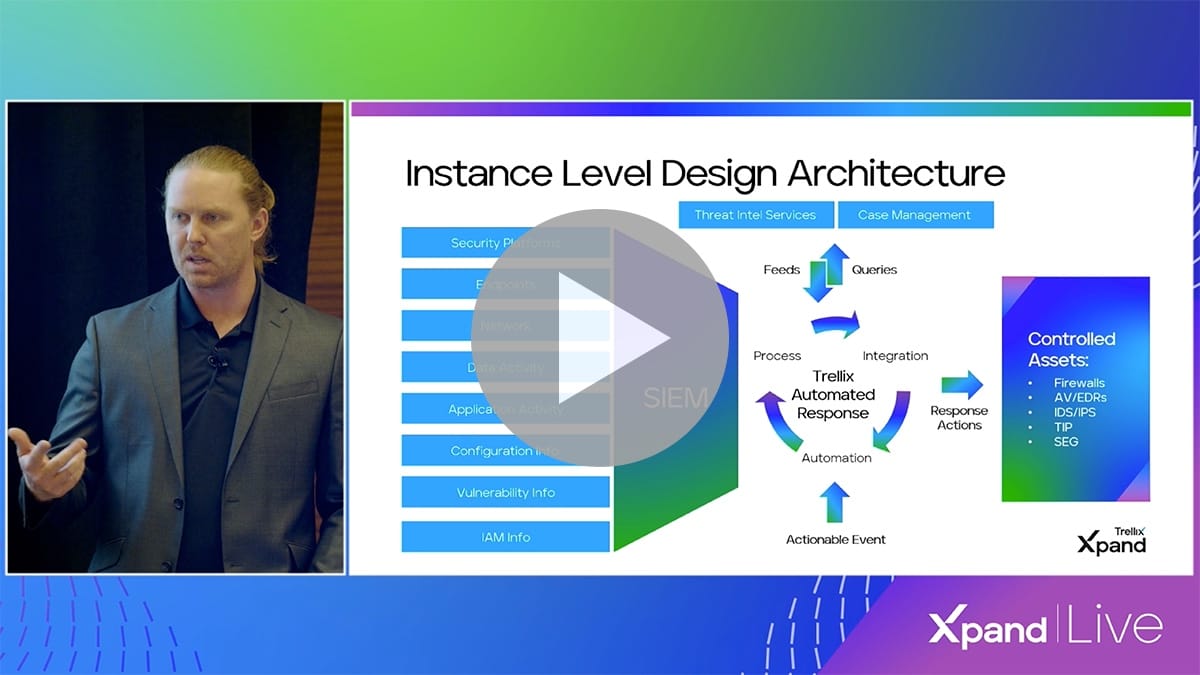Select the Configuration Info box
The height and width of the screenshot is (675, 1200).
click(x=505, y=450)
